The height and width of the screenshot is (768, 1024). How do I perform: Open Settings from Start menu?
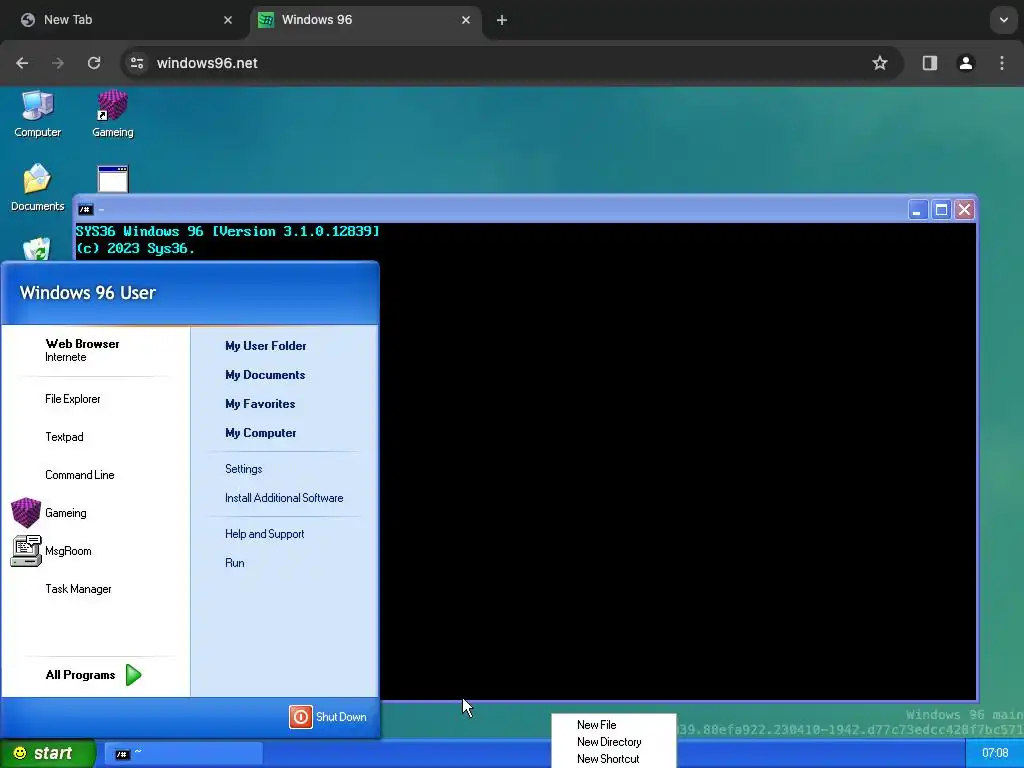point(244,469)
